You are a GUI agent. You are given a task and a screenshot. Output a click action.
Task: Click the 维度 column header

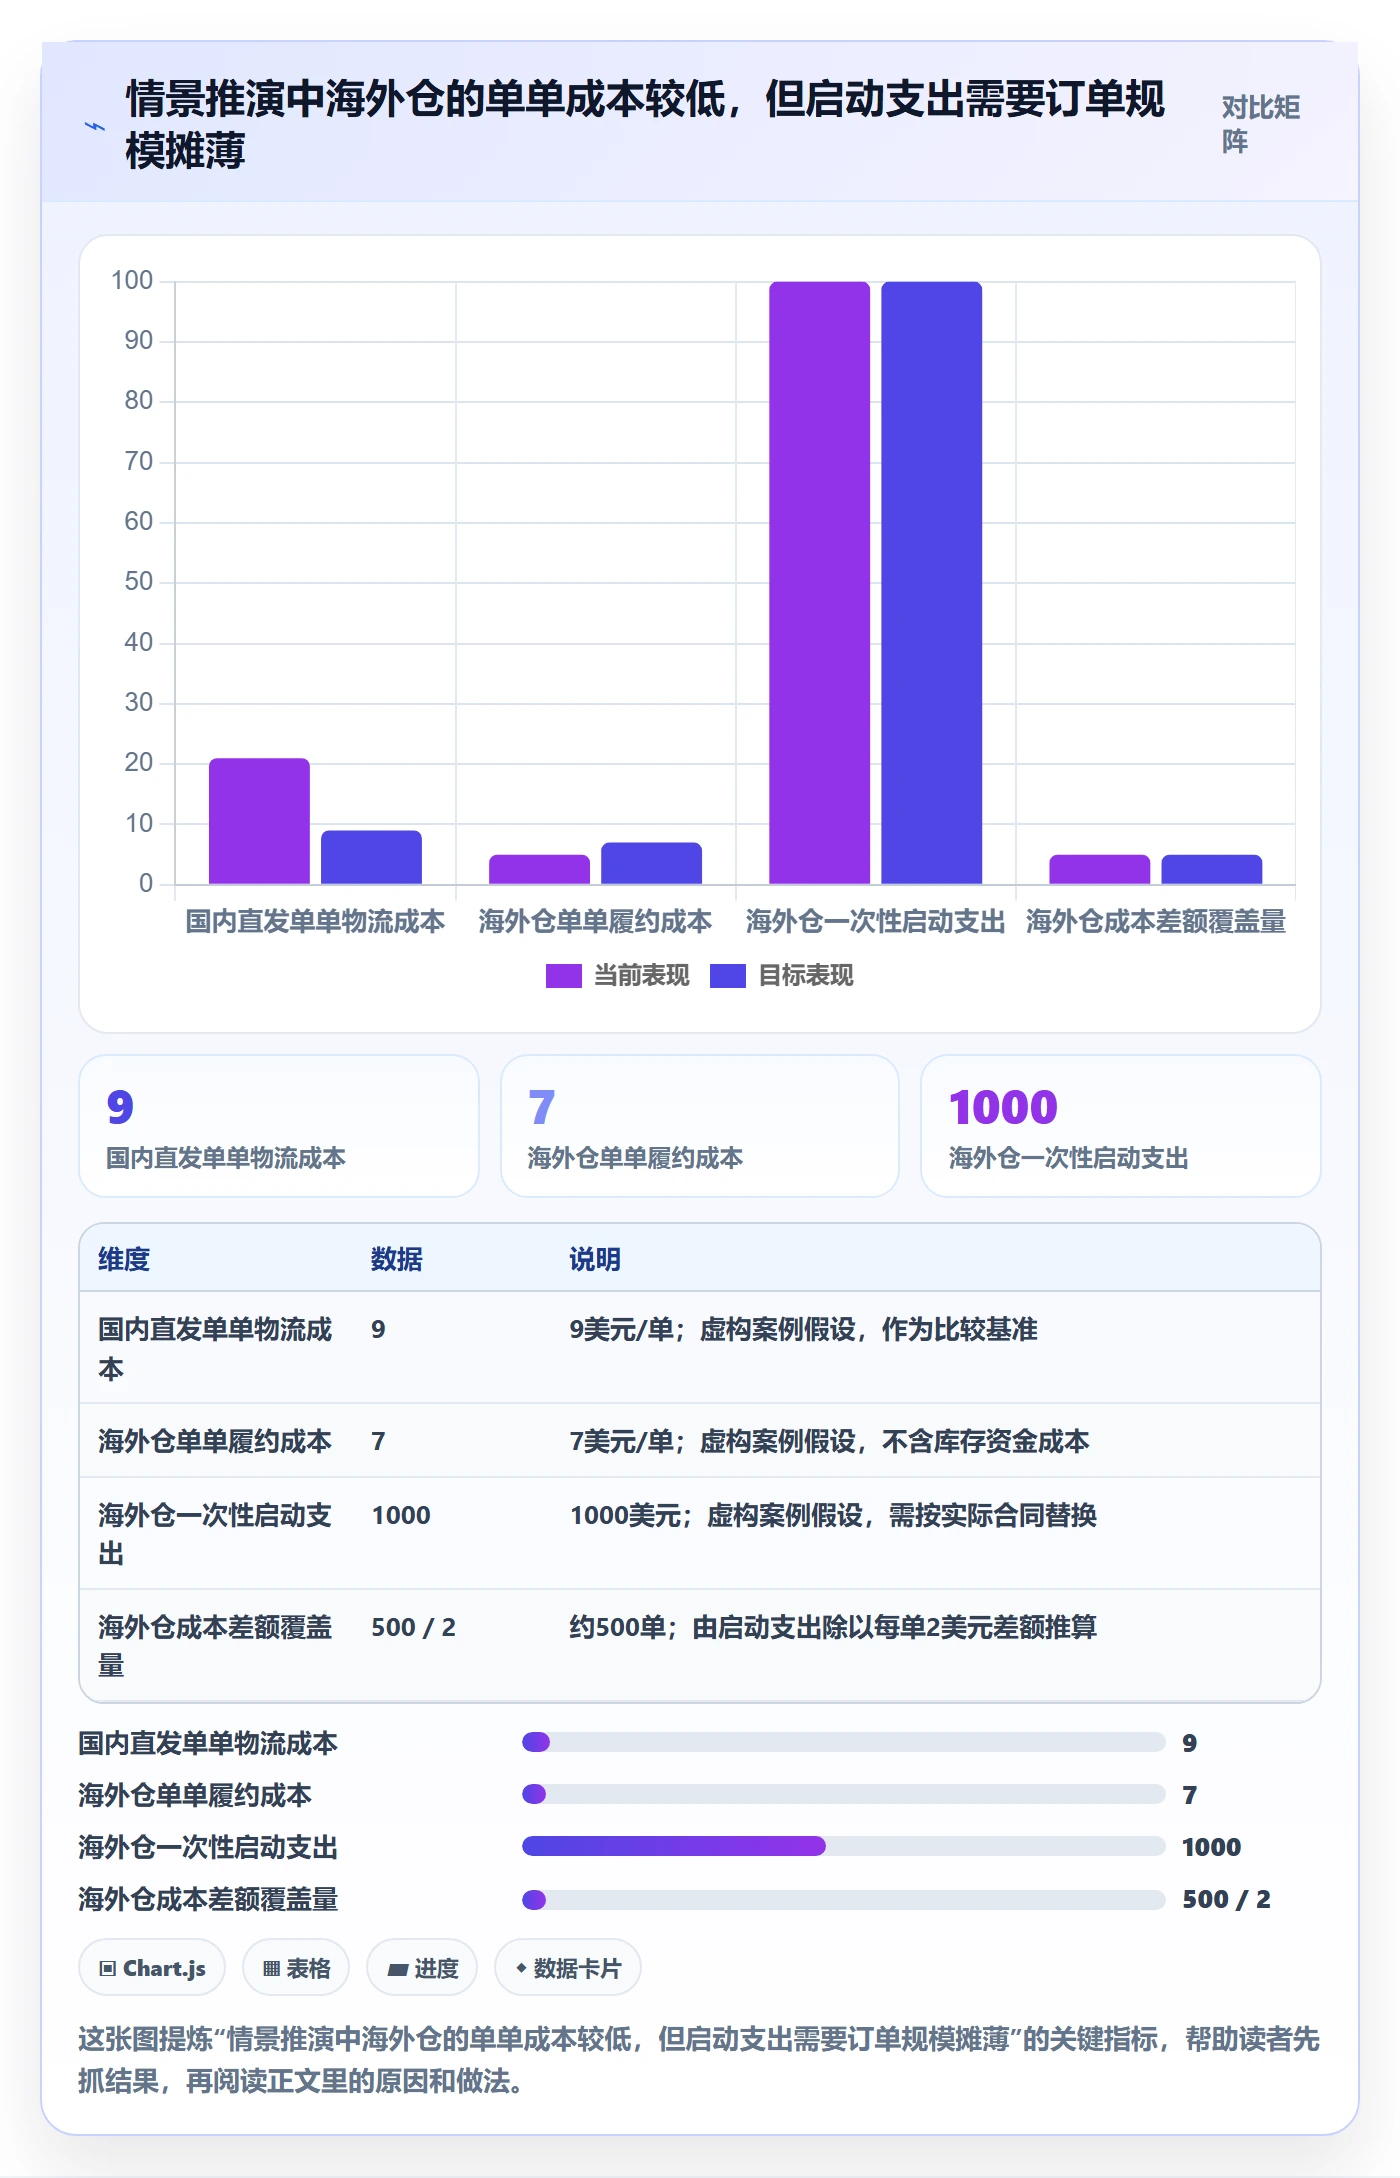point(124,1259)
